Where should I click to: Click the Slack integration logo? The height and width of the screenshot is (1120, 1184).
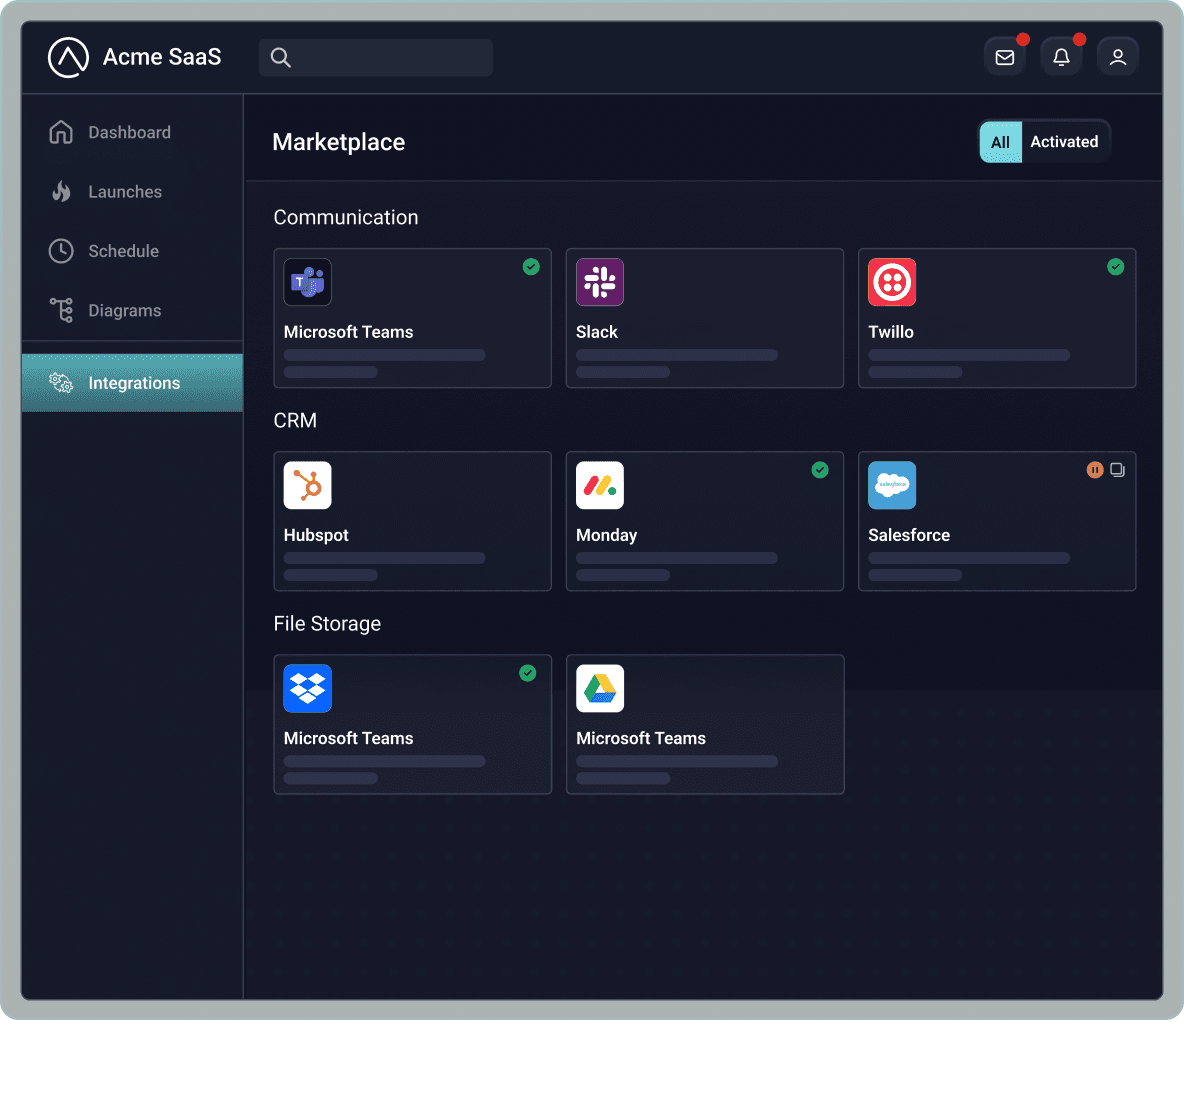599,282
